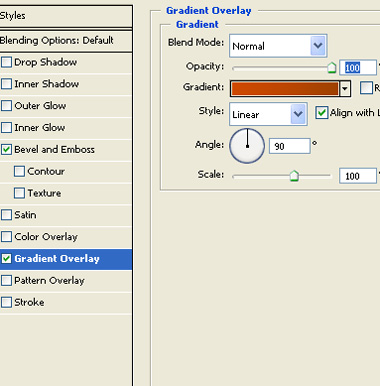The width and height of the screenshot is (380, 386).
Task: Select the Gradient Overlay row label
Action: 57,259
